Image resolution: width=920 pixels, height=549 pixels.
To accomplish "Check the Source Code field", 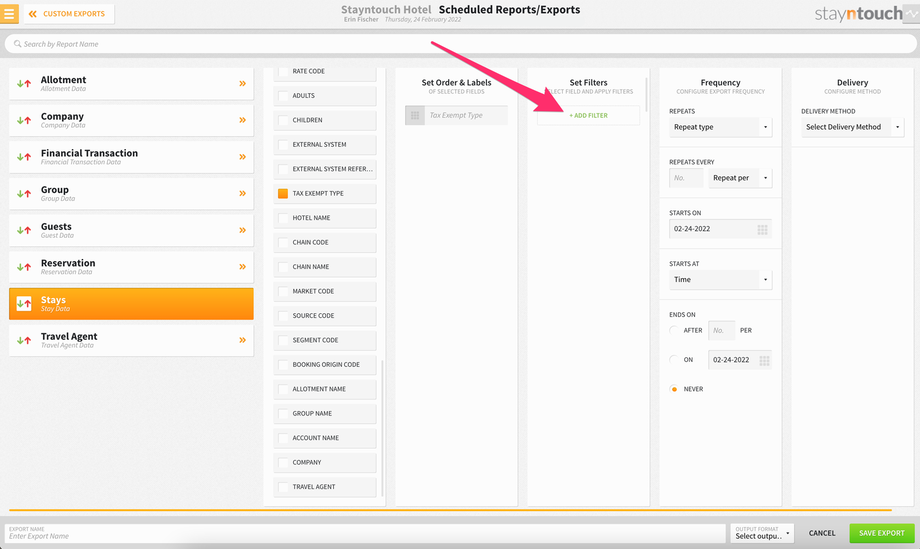I will (x=283, y=316).
